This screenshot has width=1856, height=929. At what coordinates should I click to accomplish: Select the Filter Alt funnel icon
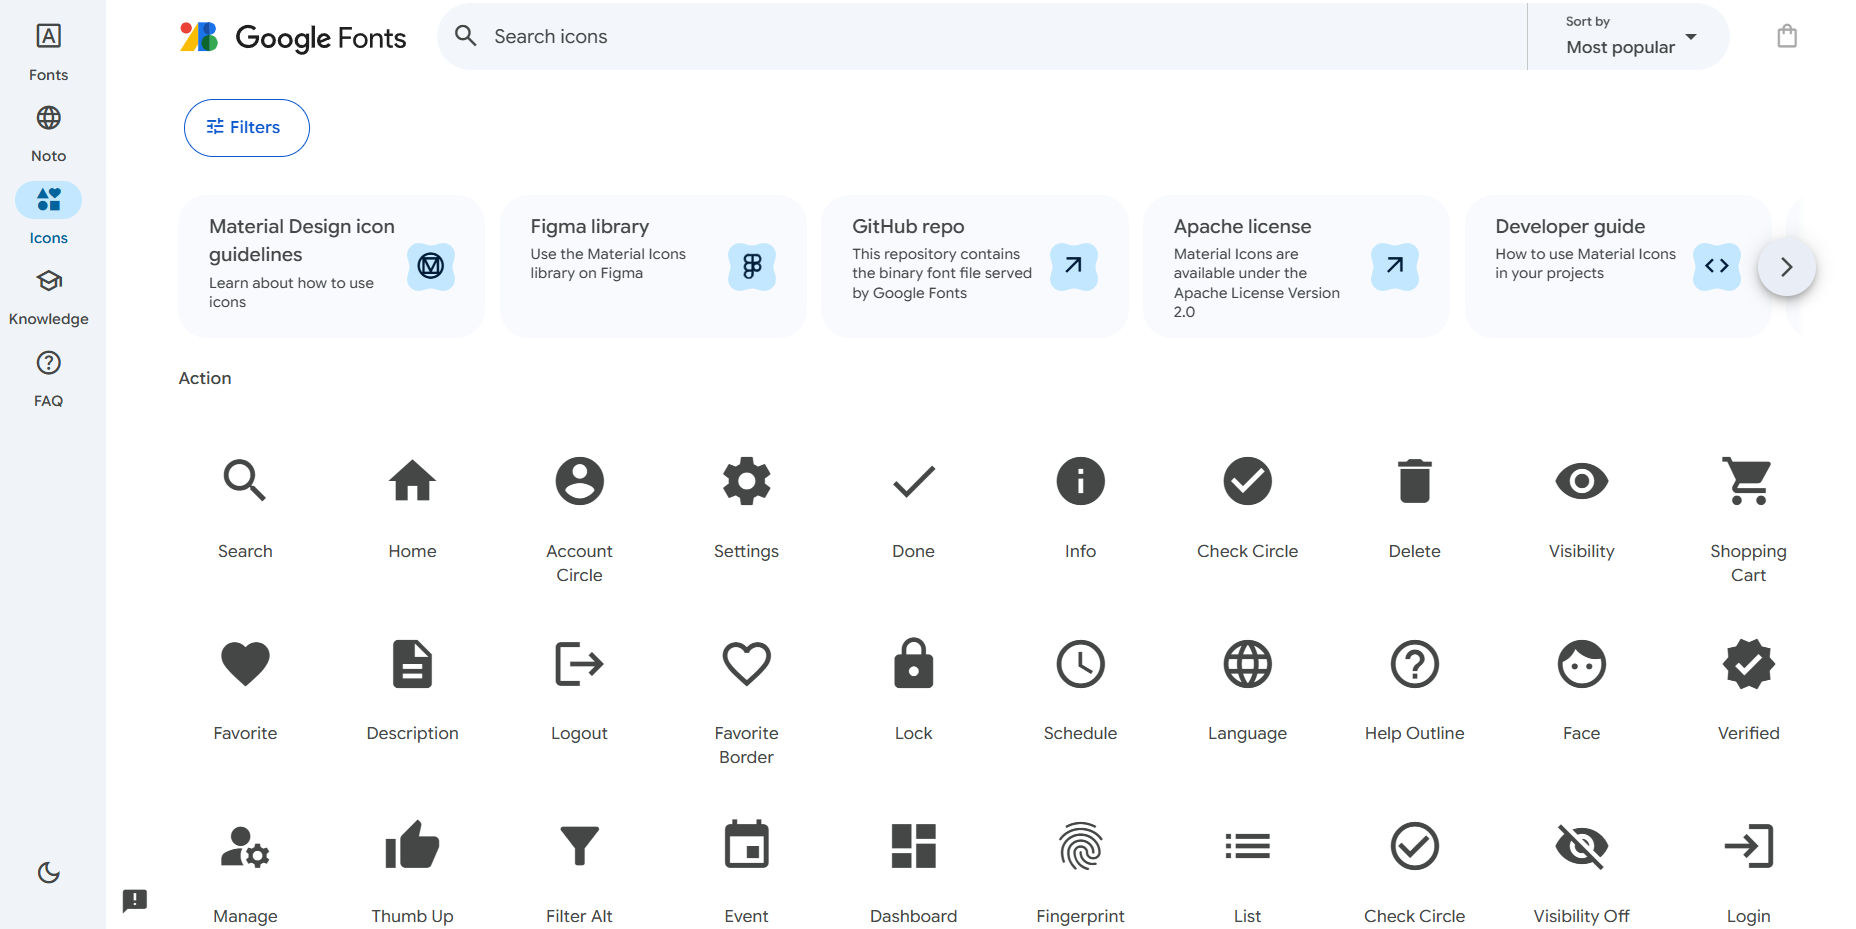point(579,847)
